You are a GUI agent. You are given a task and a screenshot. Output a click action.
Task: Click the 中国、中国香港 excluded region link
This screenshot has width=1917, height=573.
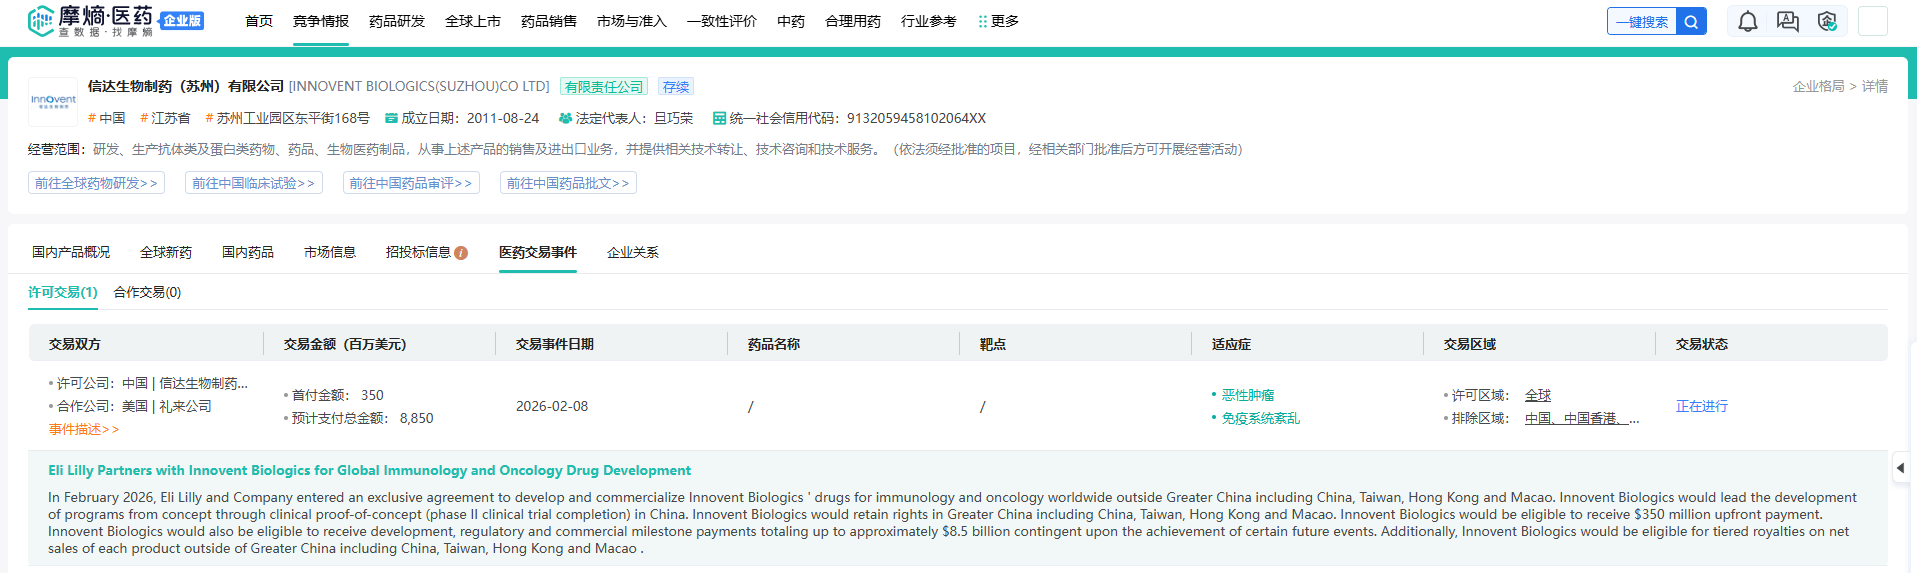pos(1582,418)
